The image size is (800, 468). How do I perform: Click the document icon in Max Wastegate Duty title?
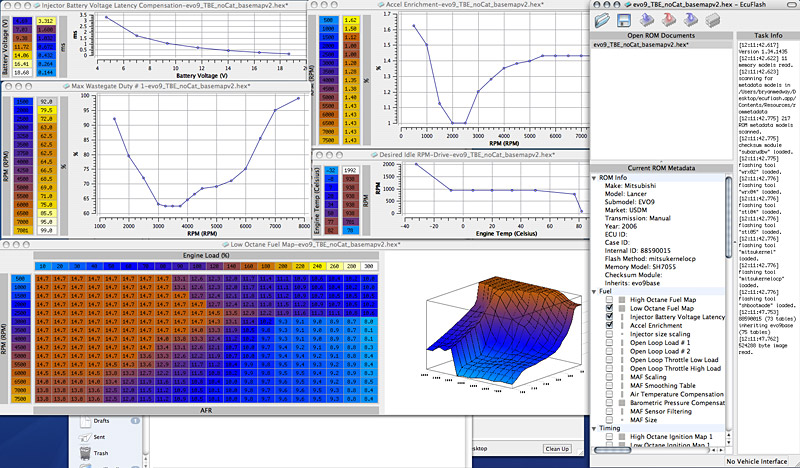[x=66, y=86]
